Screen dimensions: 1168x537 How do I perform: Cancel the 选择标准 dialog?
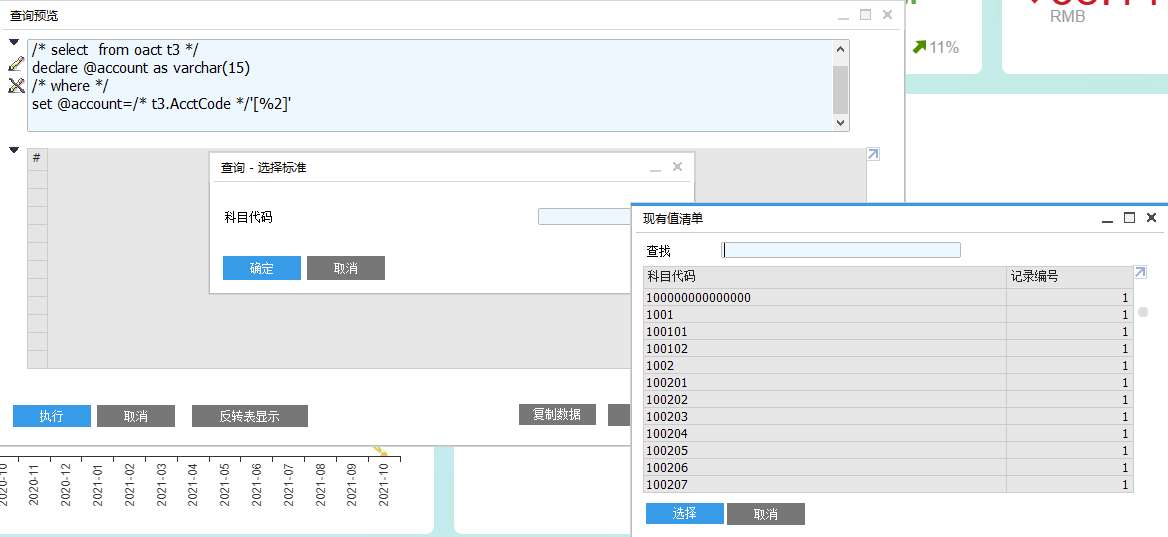coord(345,268)
